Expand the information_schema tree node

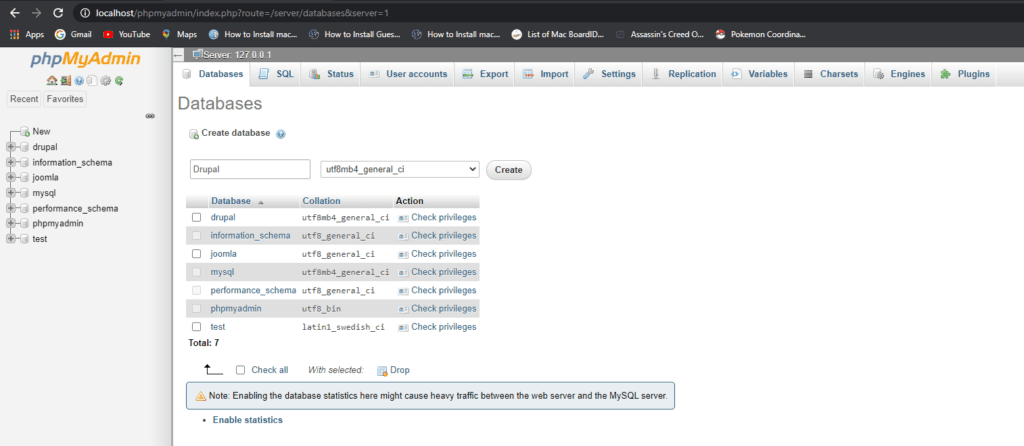[x=10, y=162]
